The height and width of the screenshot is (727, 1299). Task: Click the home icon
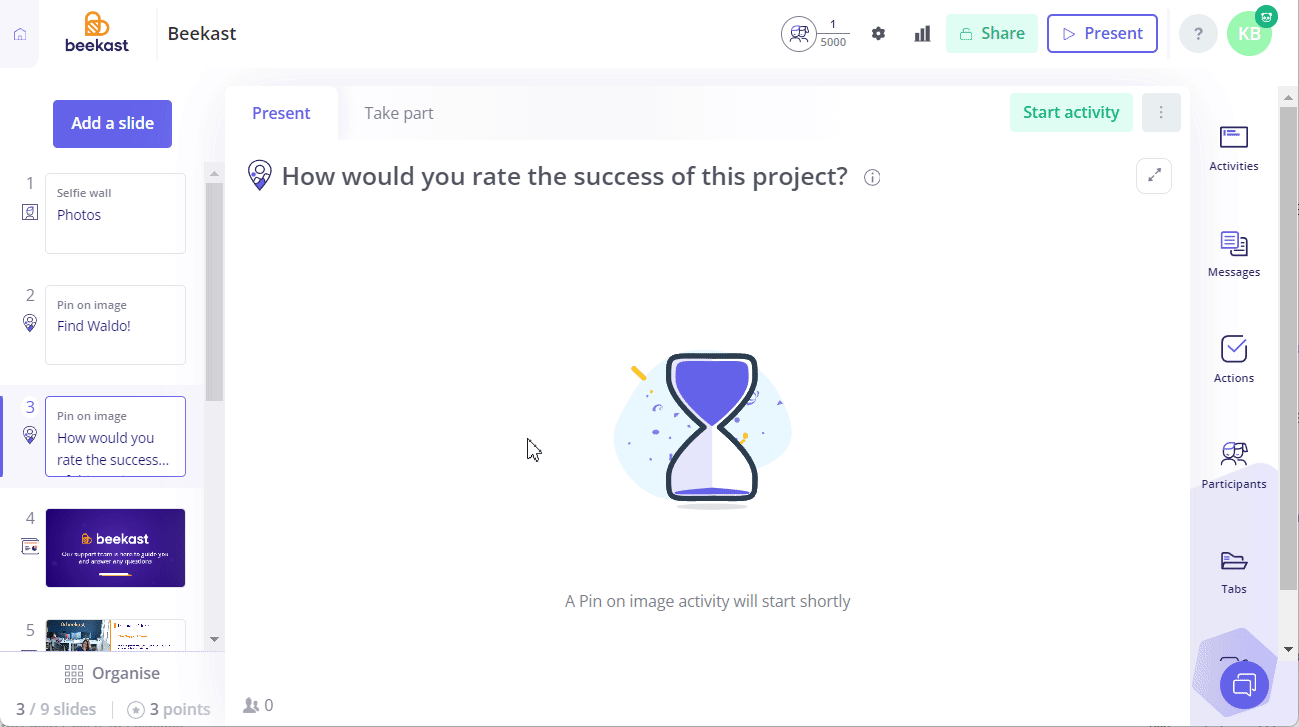(20, 34)
